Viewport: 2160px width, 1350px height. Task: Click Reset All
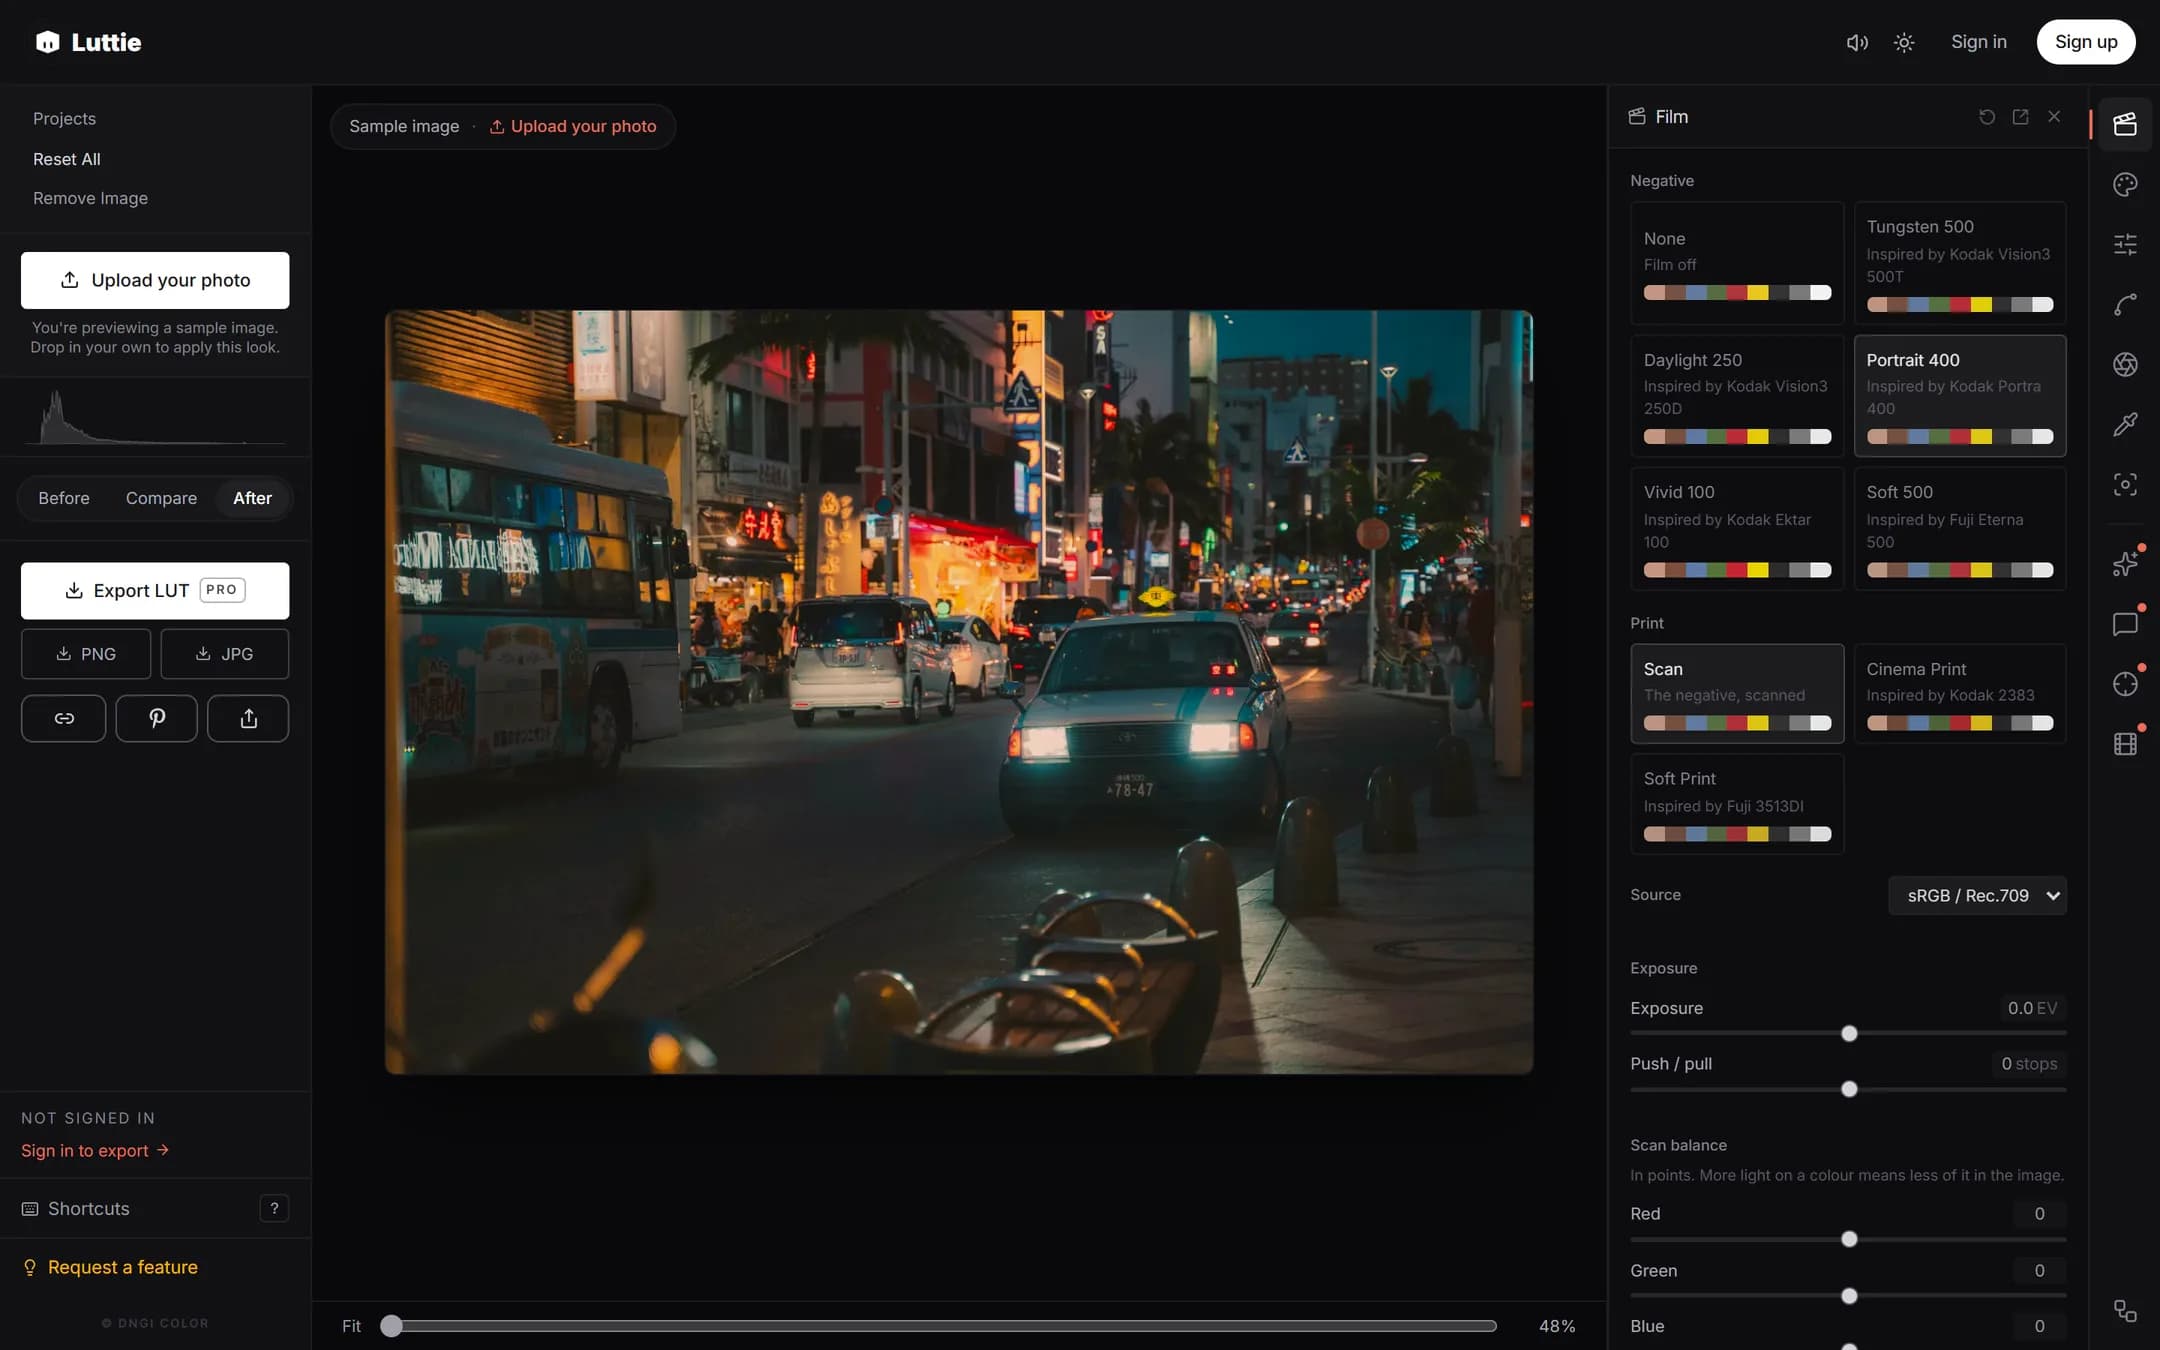[67, 159]
